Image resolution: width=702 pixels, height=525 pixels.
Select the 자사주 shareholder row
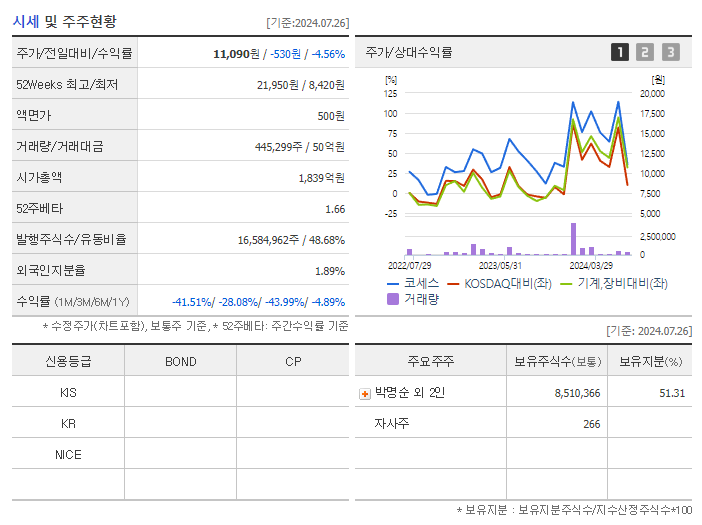tap(523, 423)
